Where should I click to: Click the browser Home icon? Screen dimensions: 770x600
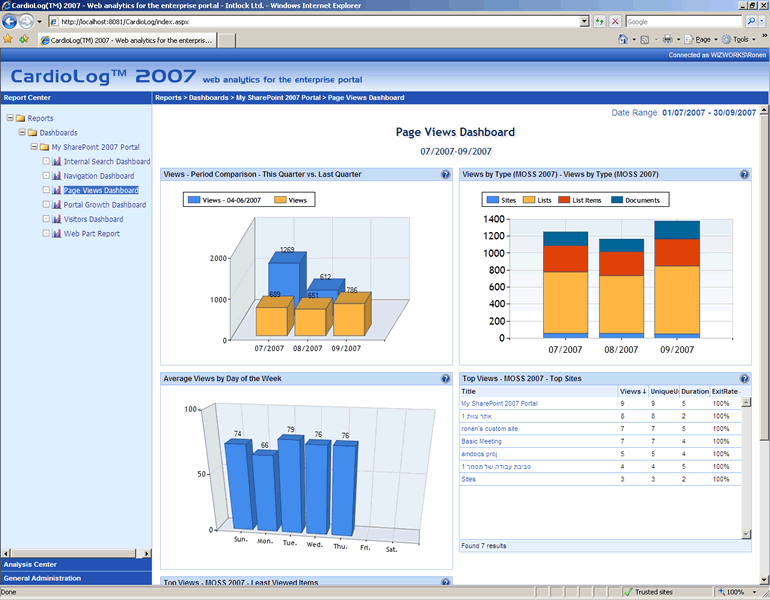pos(623,39)
